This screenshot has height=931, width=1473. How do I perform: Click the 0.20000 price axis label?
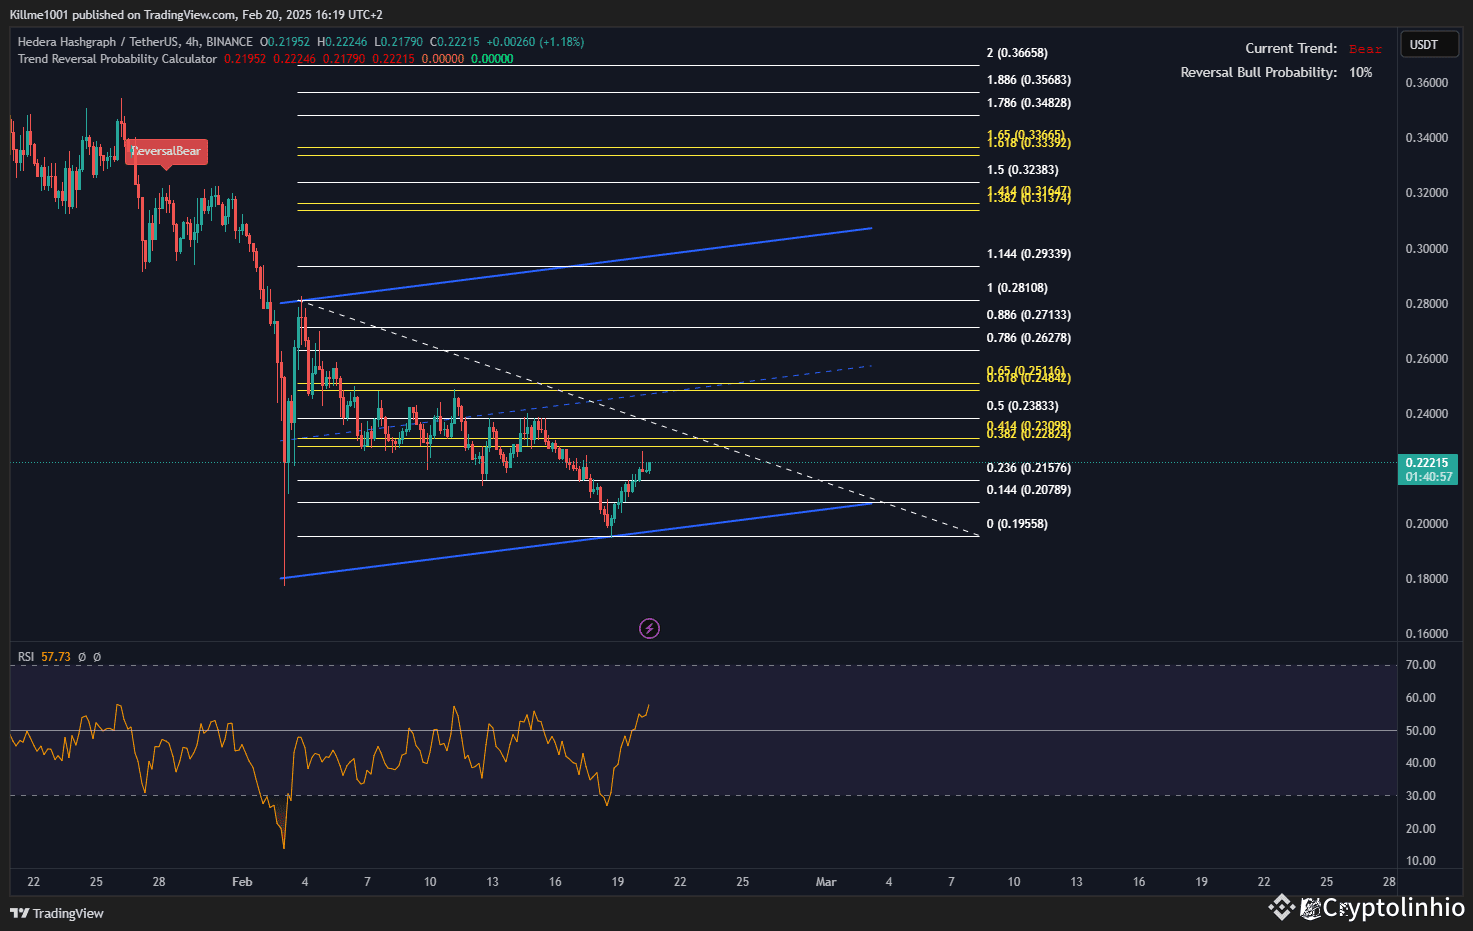pyautogui.click(x=1427, y=524)
